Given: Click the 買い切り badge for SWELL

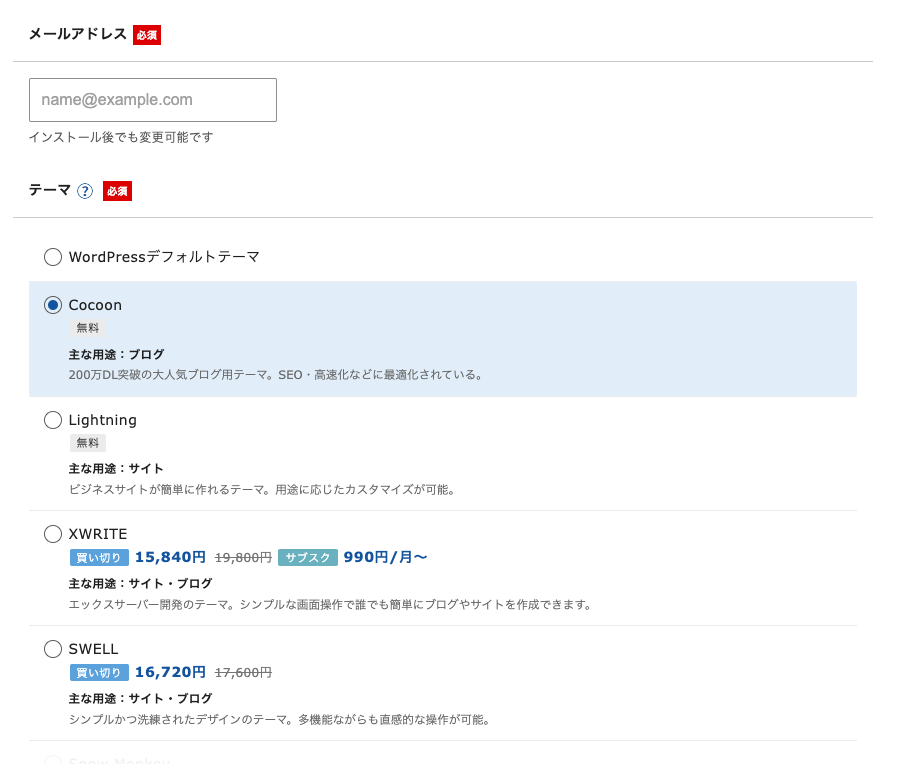Looking at the screenshot, I should point(99,673).
